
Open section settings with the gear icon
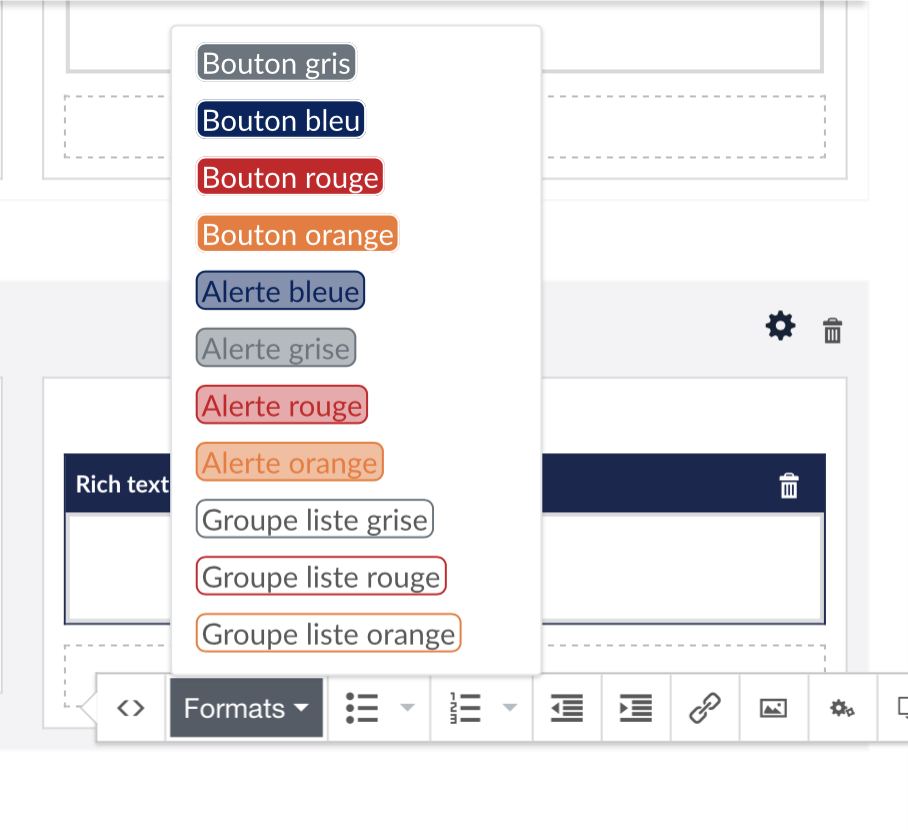click(780, 326)
